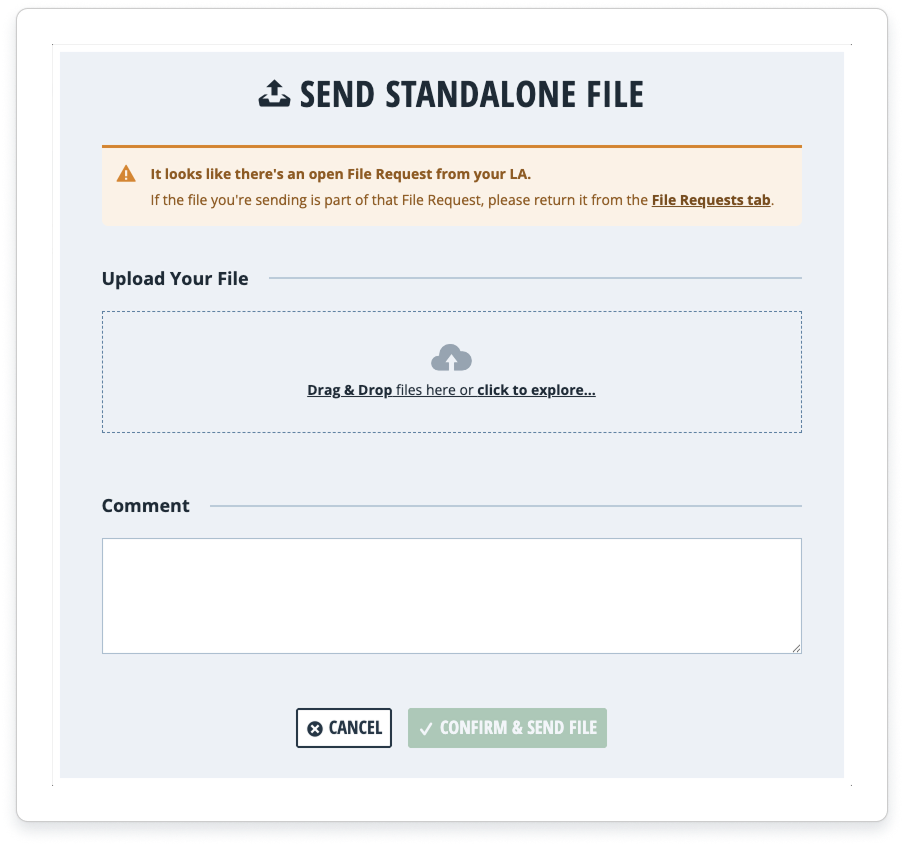Open the File Requests tab link

tap(711, 199)
